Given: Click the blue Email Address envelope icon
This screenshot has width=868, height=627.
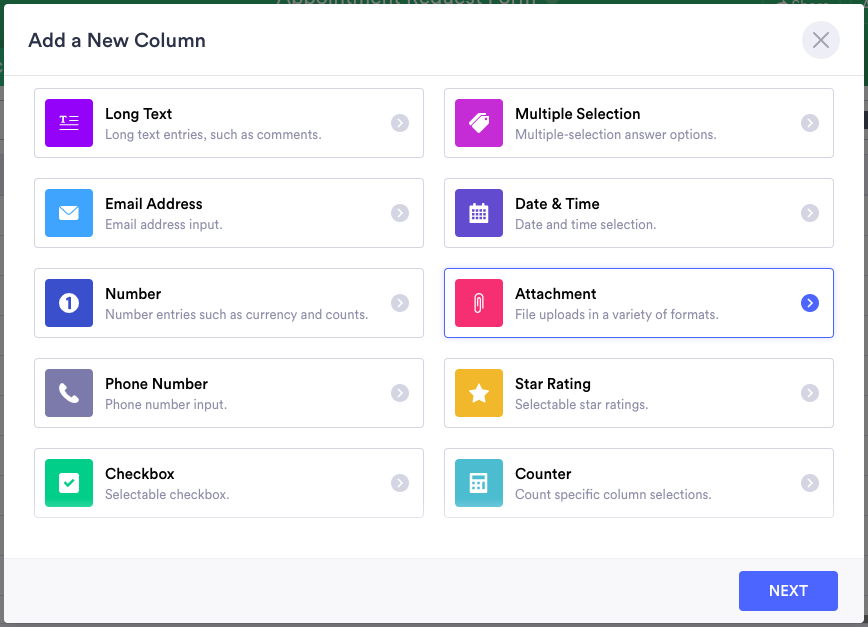Looking at the screenshot, I should 69,213.
